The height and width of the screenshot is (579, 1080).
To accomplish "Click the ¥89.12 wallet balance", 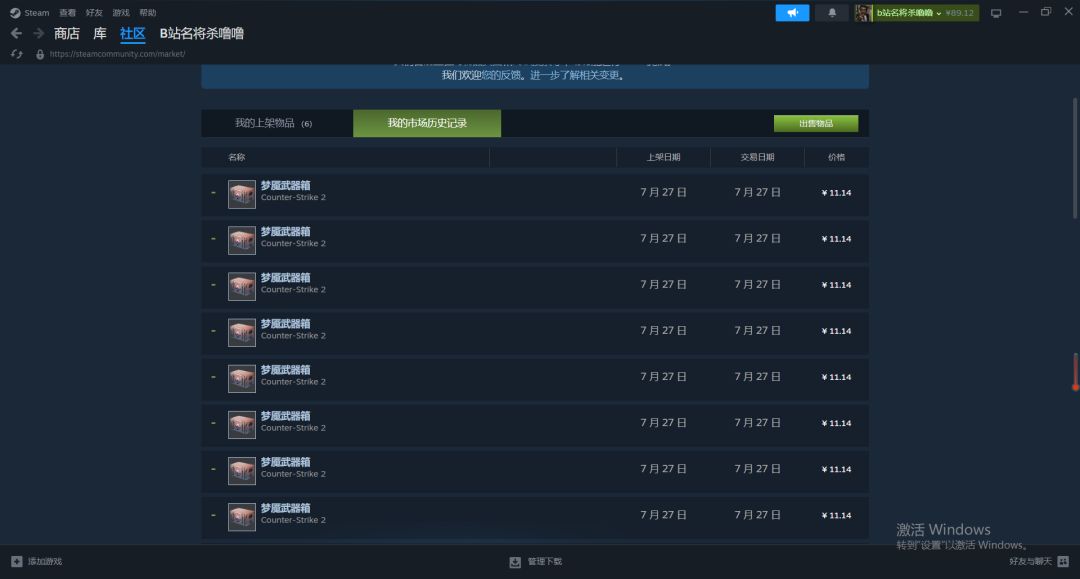I will [x=959, y=12].
